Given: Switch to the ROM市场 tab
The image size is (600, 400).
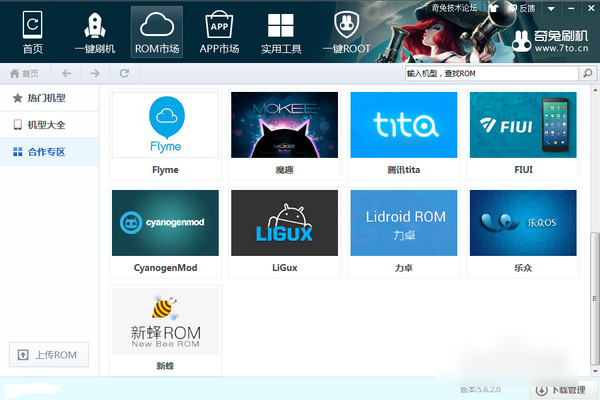Looking at the screenshot, I should coord(157,31).
